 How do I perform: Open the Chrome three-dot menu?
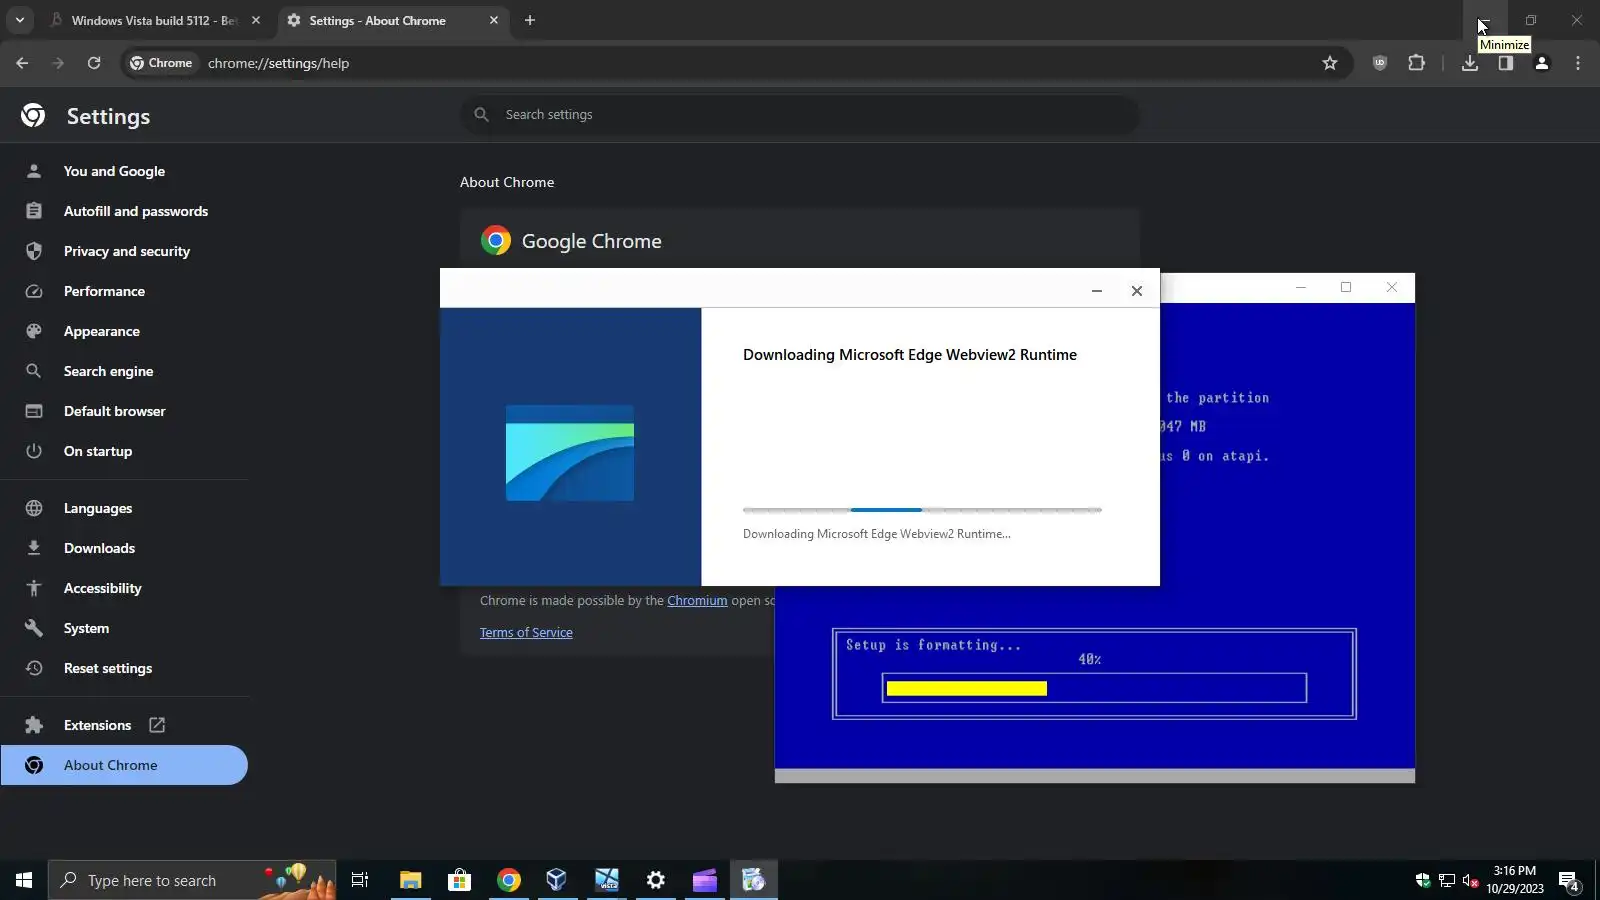[1578, 63]
